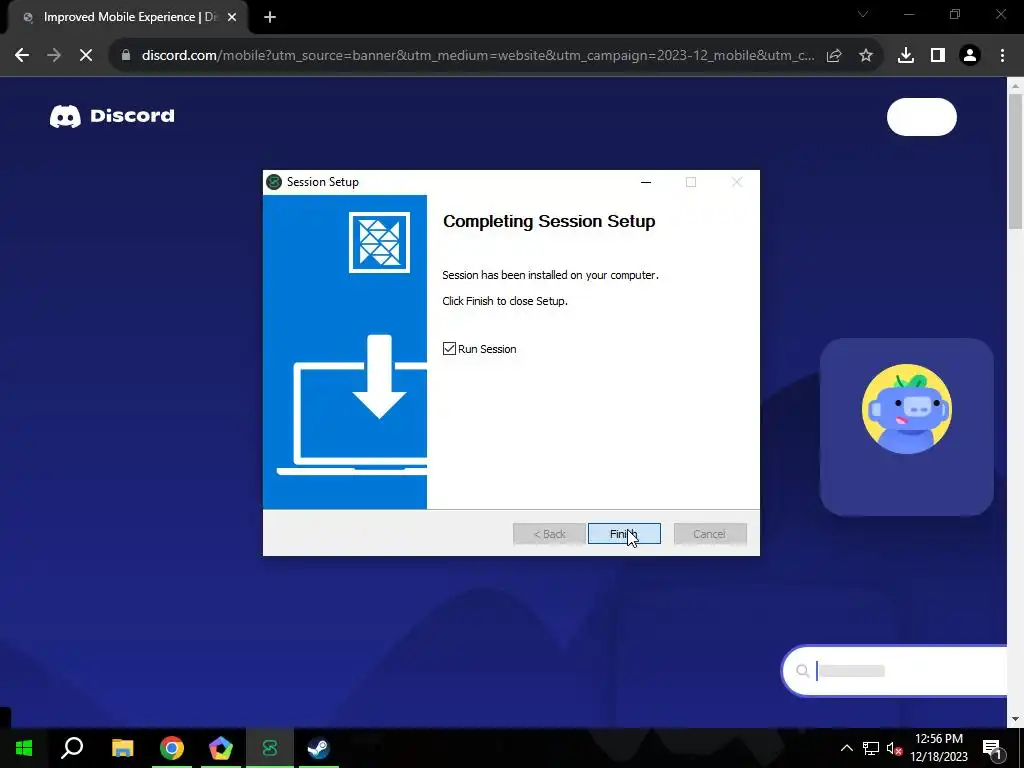Open Chrome downloads
This screenshot has width=1024, height=768.
906,56
